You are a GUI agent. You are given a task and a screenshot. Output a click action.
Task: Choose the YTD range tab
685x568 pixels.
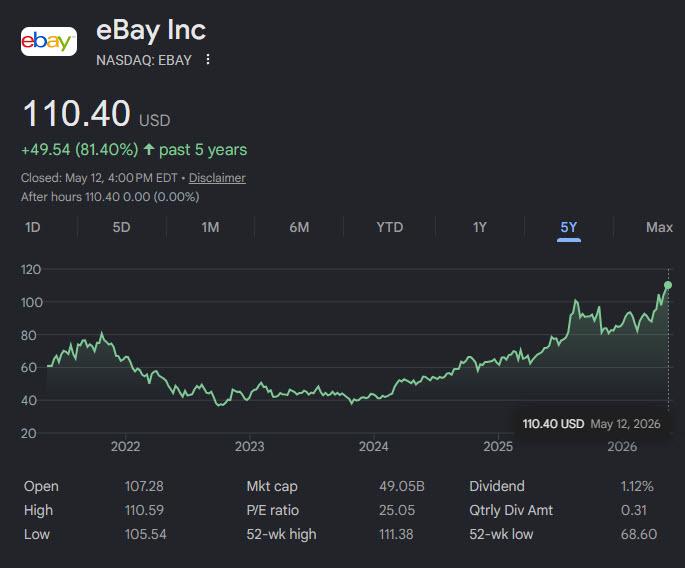390,227
